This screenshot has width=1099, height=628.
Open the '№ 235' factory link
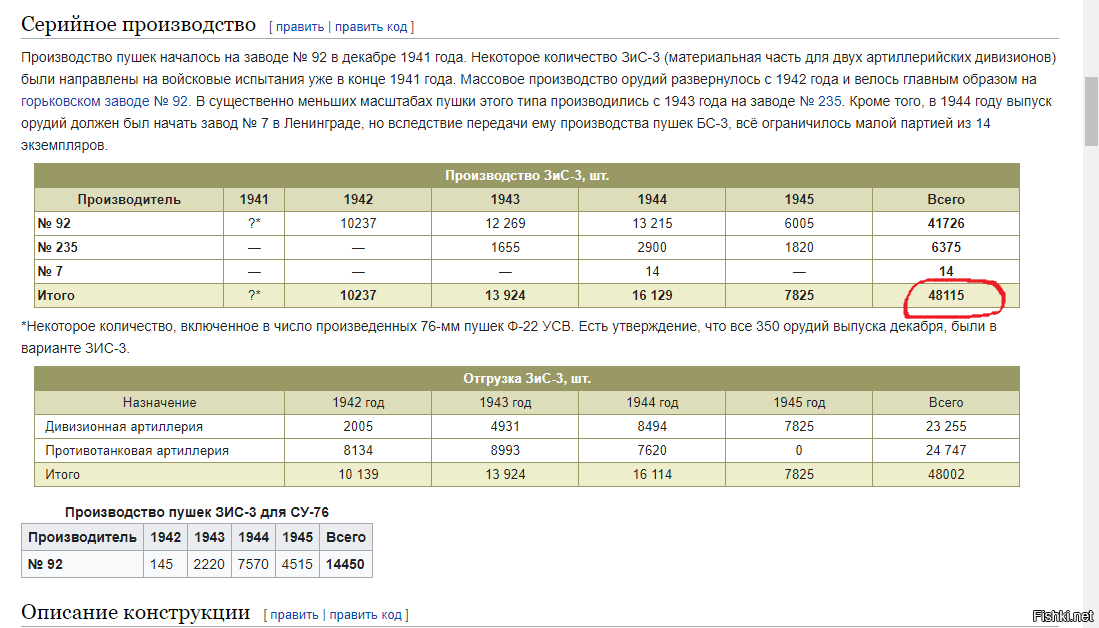coord(820,101)
